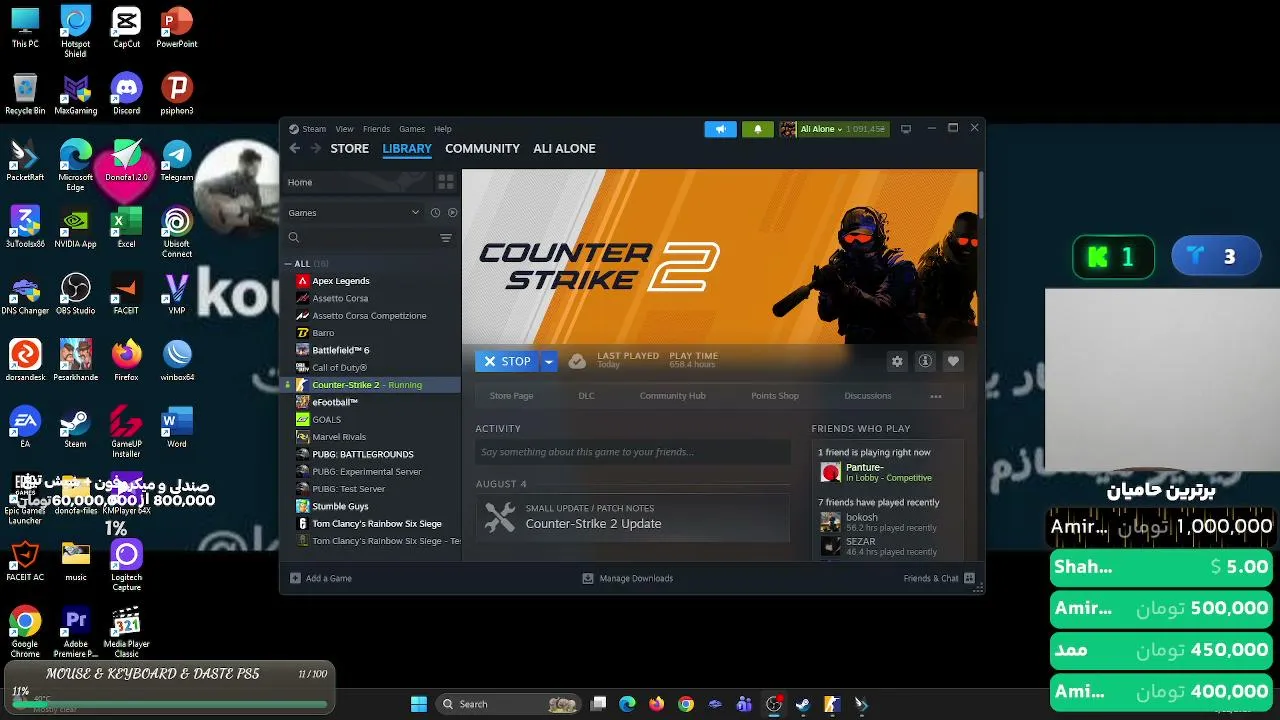
Task: Show more Counter-Strike 2 links ellipsis
Action: click(x=936, y=396)
